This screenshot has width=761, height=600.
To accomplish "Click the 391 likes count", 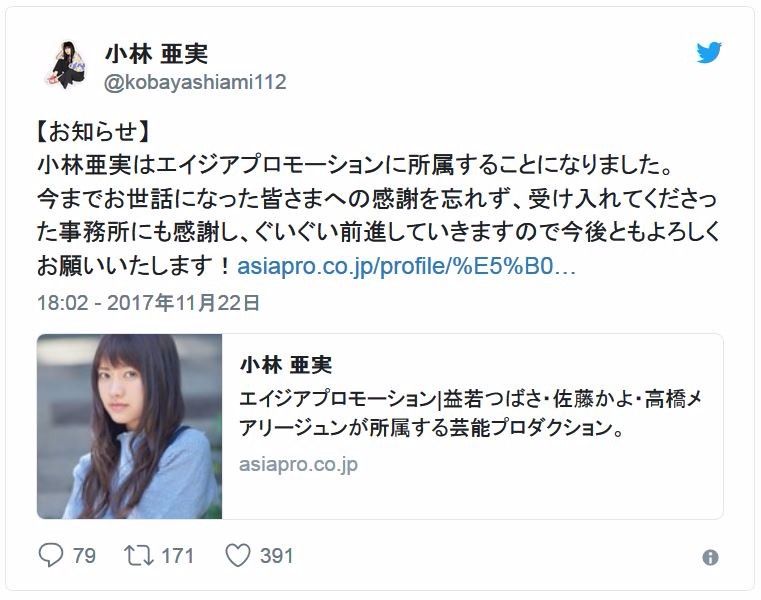I will [x=277, y=555].
